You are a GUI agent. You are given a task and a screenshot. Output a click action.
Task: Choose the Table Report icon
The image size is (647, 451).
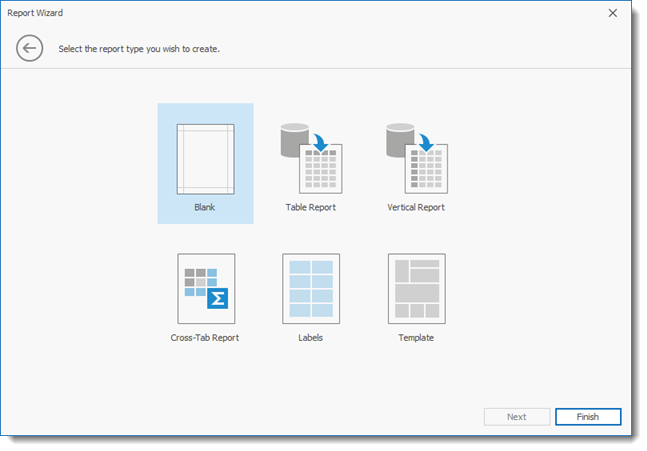click(x=311, y=157)
